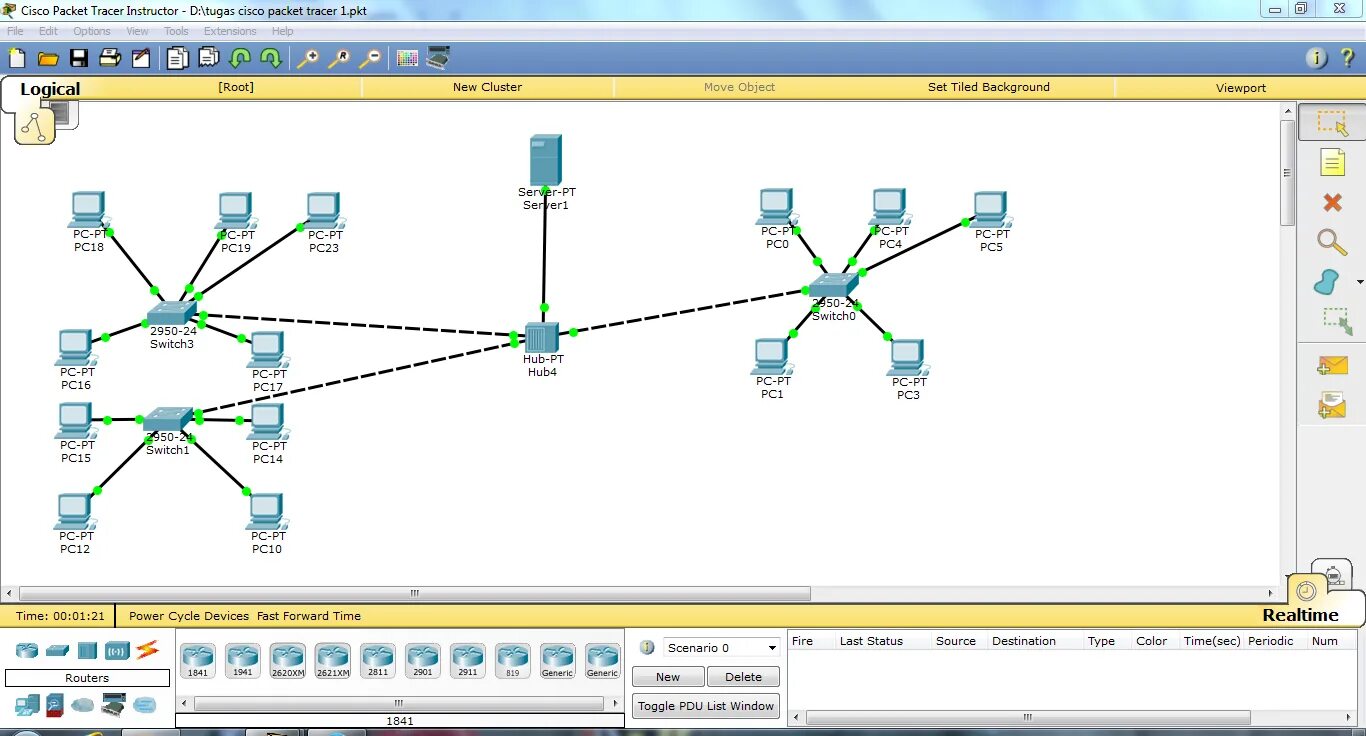This screenshot has height=736, width=1366.
Task: Select the 1841 router model
Action: (198, 661)
